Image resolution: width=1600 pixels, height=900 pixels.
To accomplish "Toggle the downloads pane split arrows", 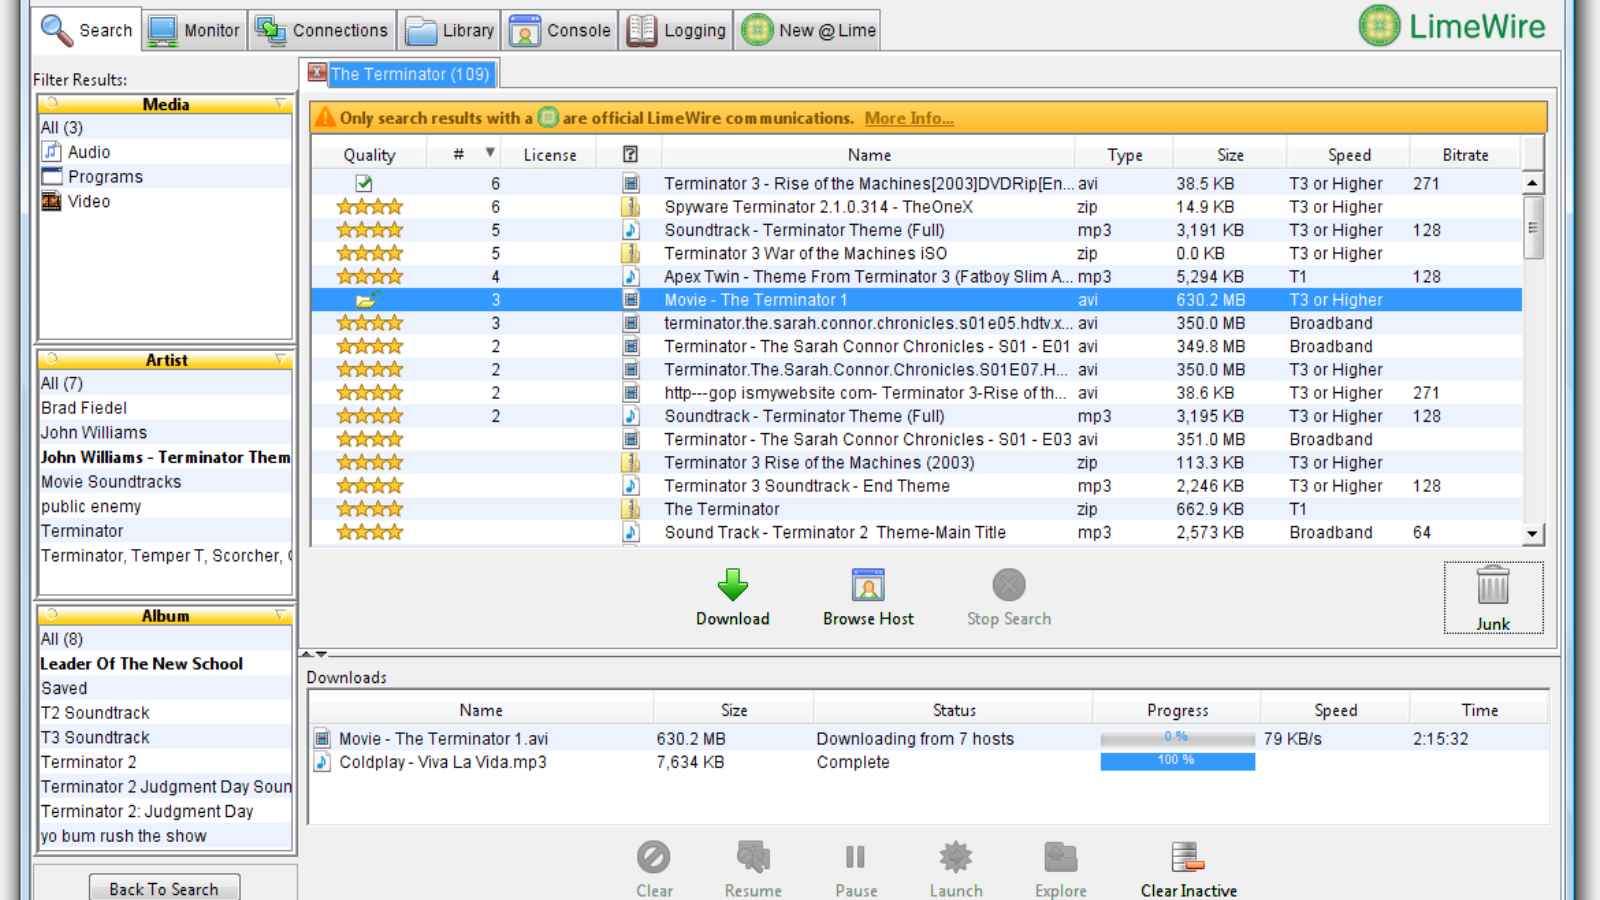I will [314, 654].
